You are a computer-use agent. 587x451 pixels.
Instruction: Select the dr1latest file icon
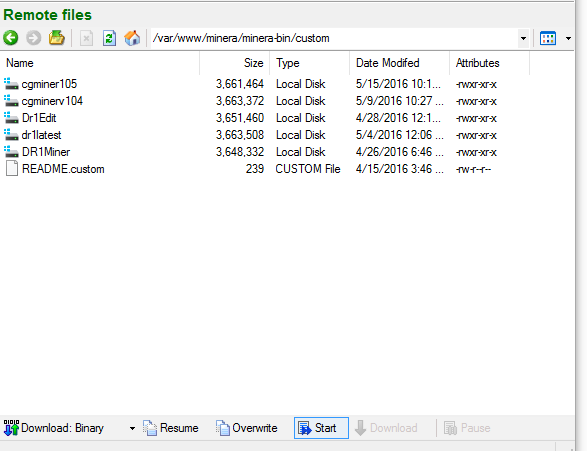(11, 135)
